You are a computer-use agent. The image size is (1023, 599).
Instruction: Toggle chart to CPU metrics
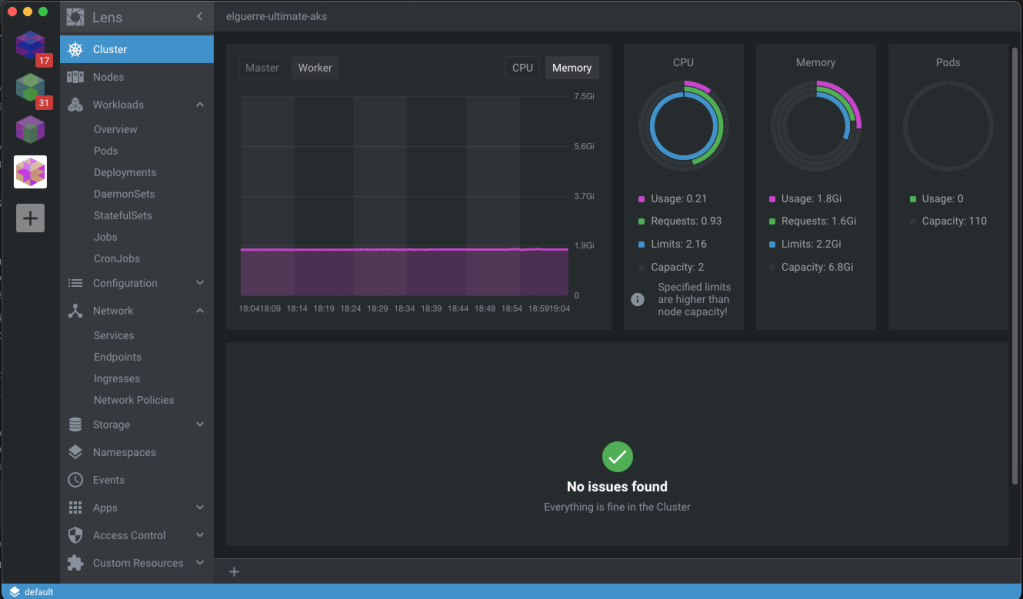click(522, 68)
